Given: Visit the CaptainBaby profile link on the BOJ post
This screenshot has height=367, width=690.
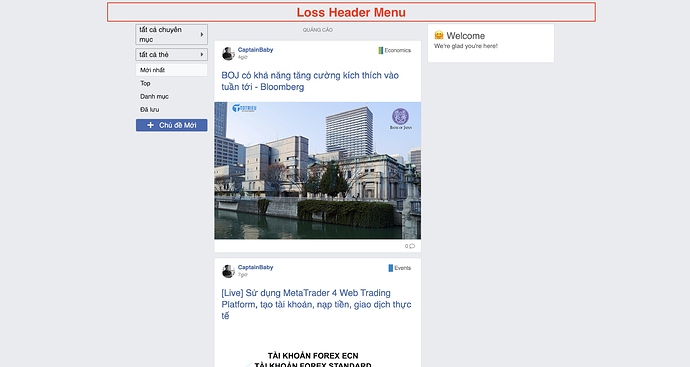Looking at the screenshot, I should point(256,50).
